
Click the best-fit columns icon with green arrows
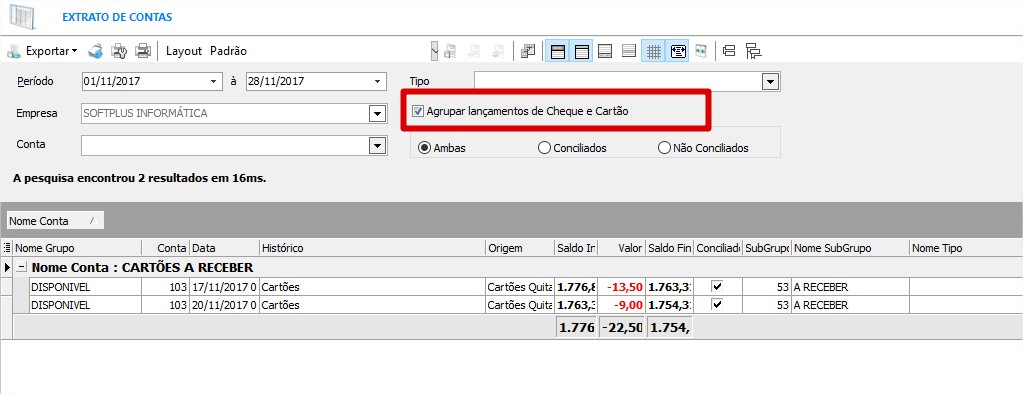pyautogui.click(x=701, y=51)
